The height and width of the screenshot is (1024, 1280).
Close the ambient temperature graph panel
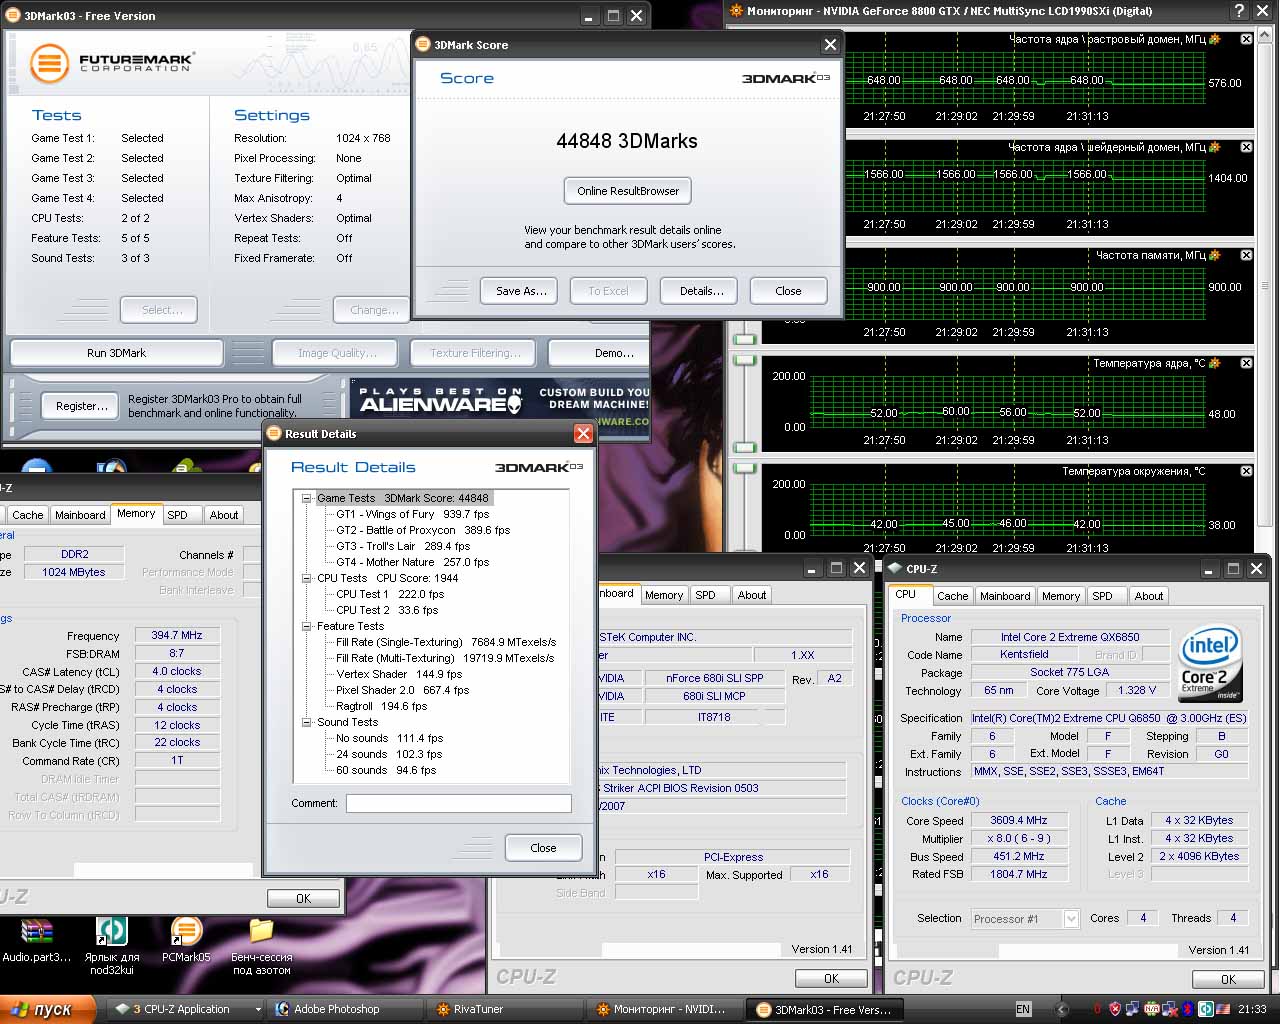coord(1246,471)
